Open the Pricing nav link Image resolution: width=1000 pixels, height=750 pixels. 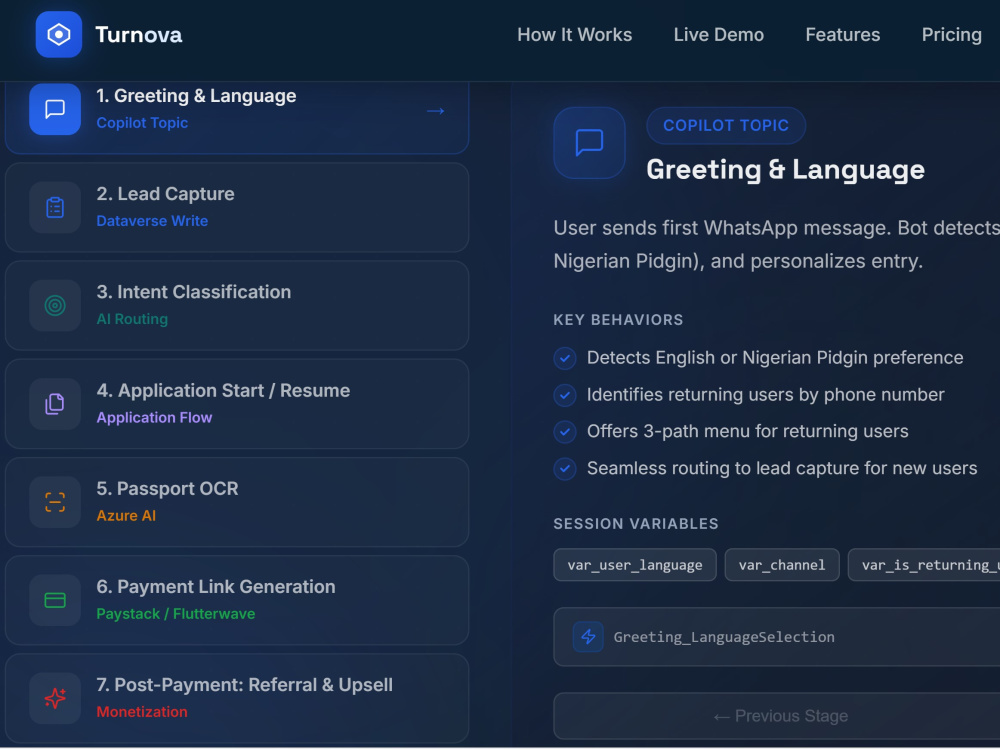(x=951, y=34)
